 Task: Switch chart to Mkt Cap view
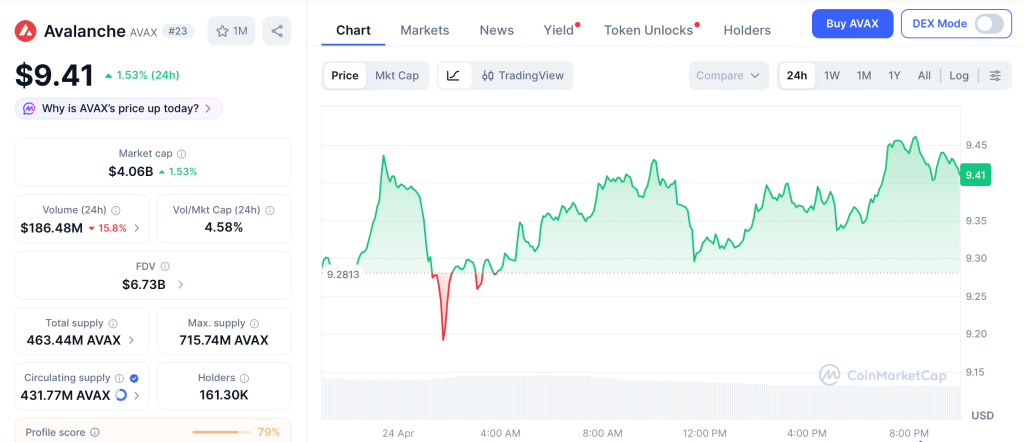pyautogui.click(x=397, y=75)
